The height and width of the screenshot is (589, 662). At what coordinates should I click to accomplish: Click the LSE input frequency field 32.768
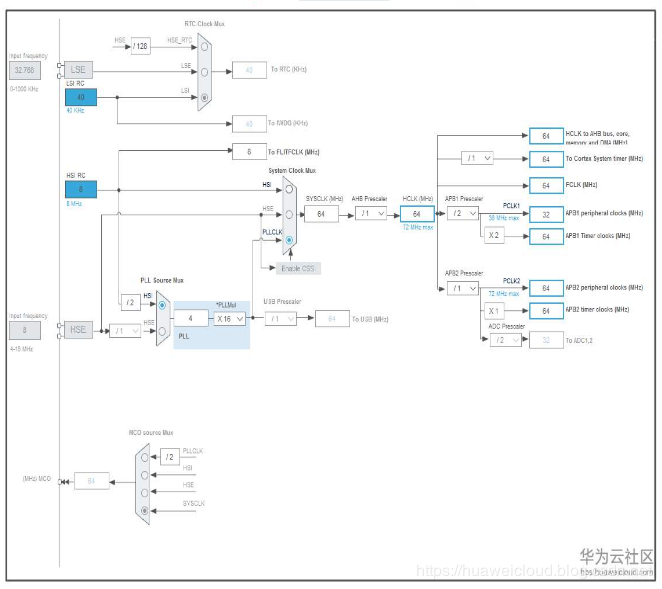25,70
